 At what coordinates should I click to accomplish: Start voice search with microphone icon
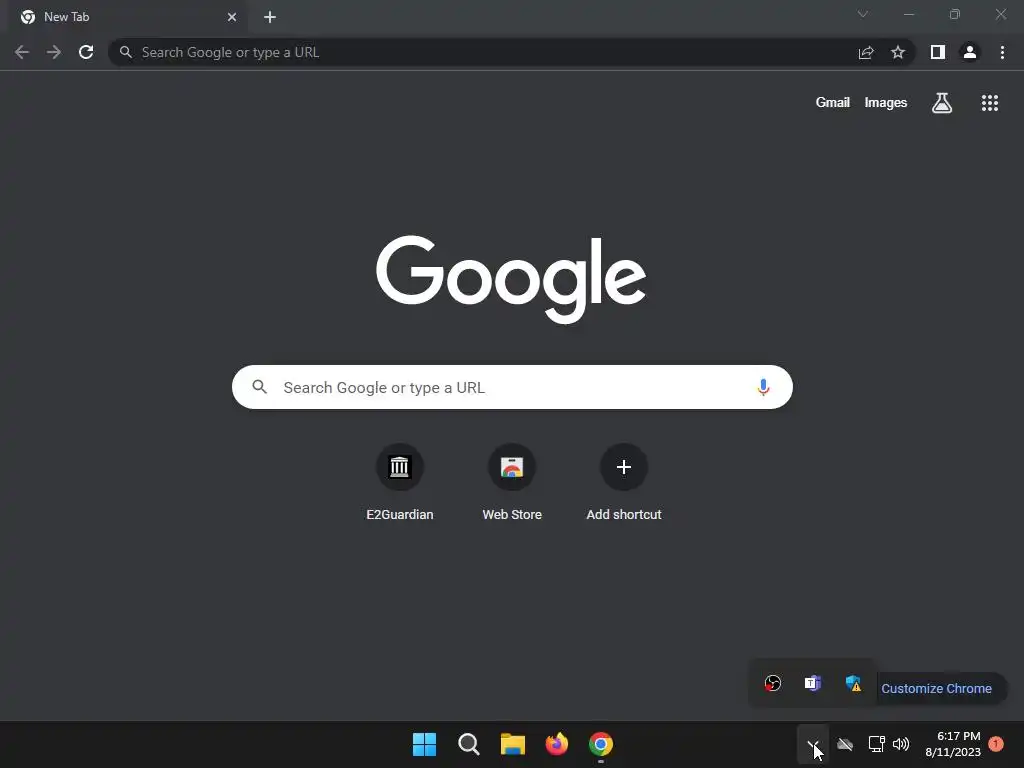pyautogui.click(x=763, y=387)
